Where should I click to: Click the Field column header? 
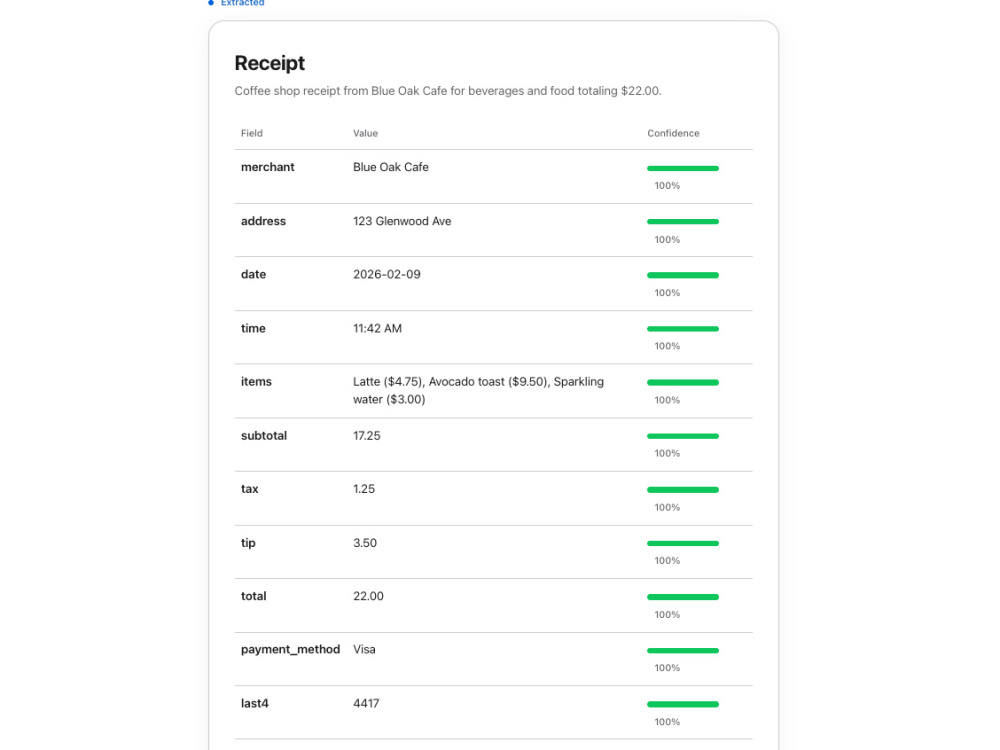tap(252, 133)
